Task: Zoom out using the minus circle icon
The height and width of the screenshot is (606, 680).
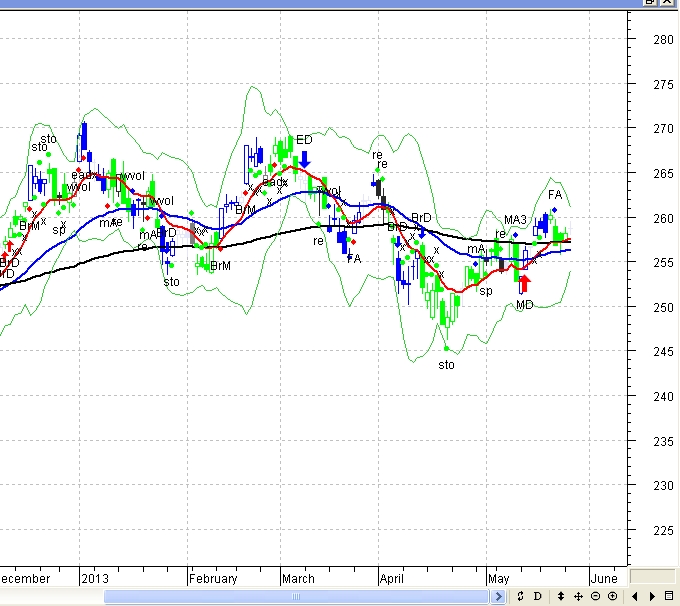Action: pos(595,597)
